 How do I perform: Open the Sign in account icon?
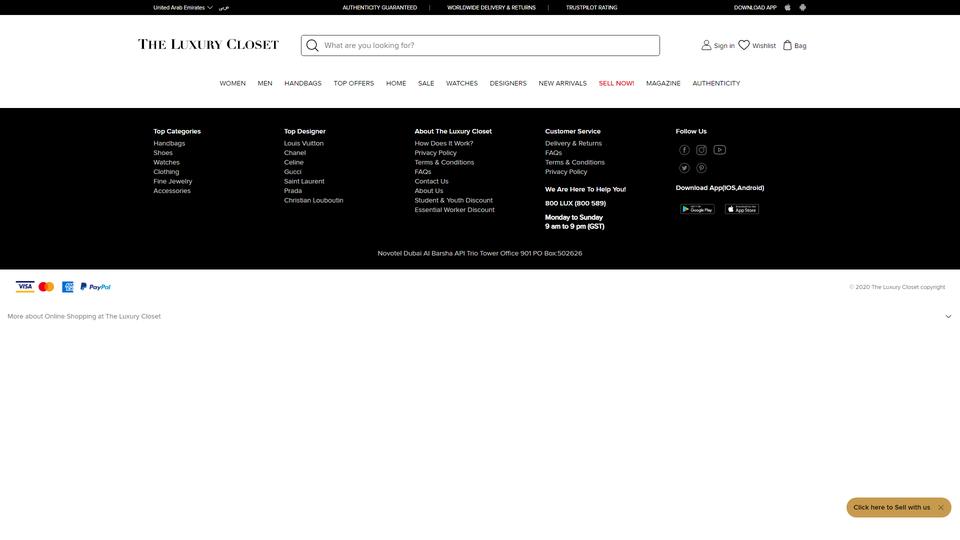pos(706,45)
